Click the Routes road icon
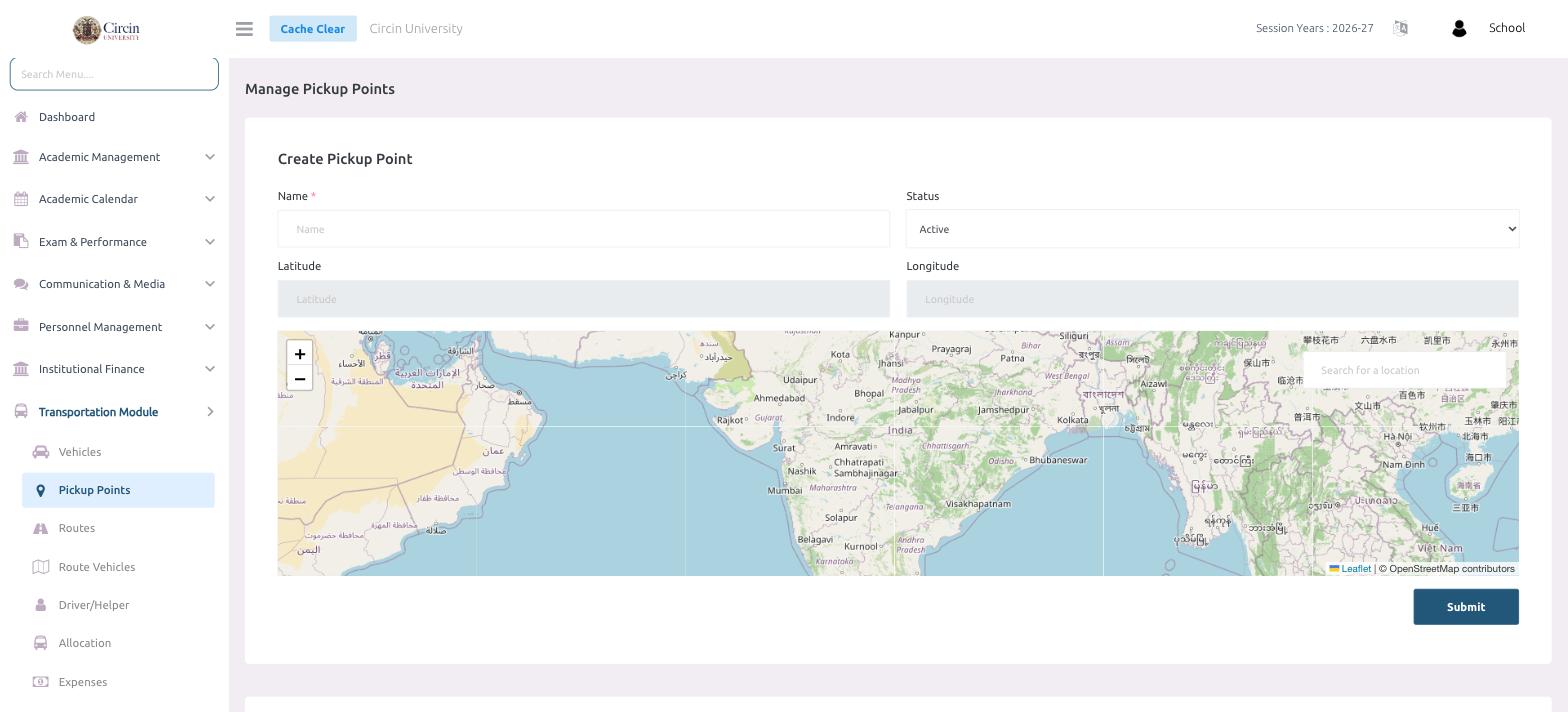Viewport: 1568px width, 712px height. pos(41,528)
